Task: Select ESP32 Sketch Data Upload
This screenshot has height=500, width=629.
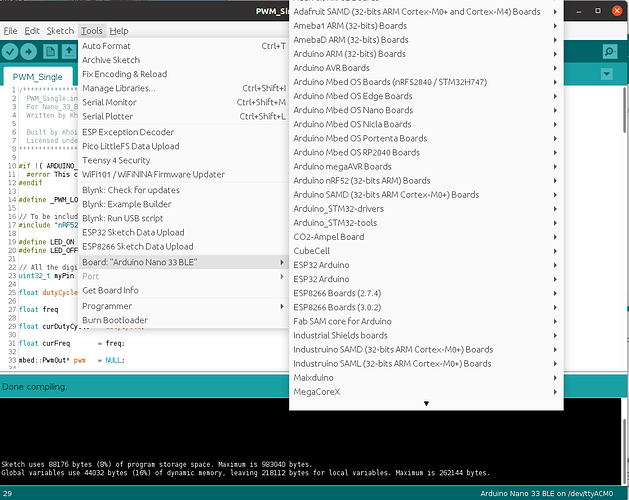Action: click(x=184, y=232)
